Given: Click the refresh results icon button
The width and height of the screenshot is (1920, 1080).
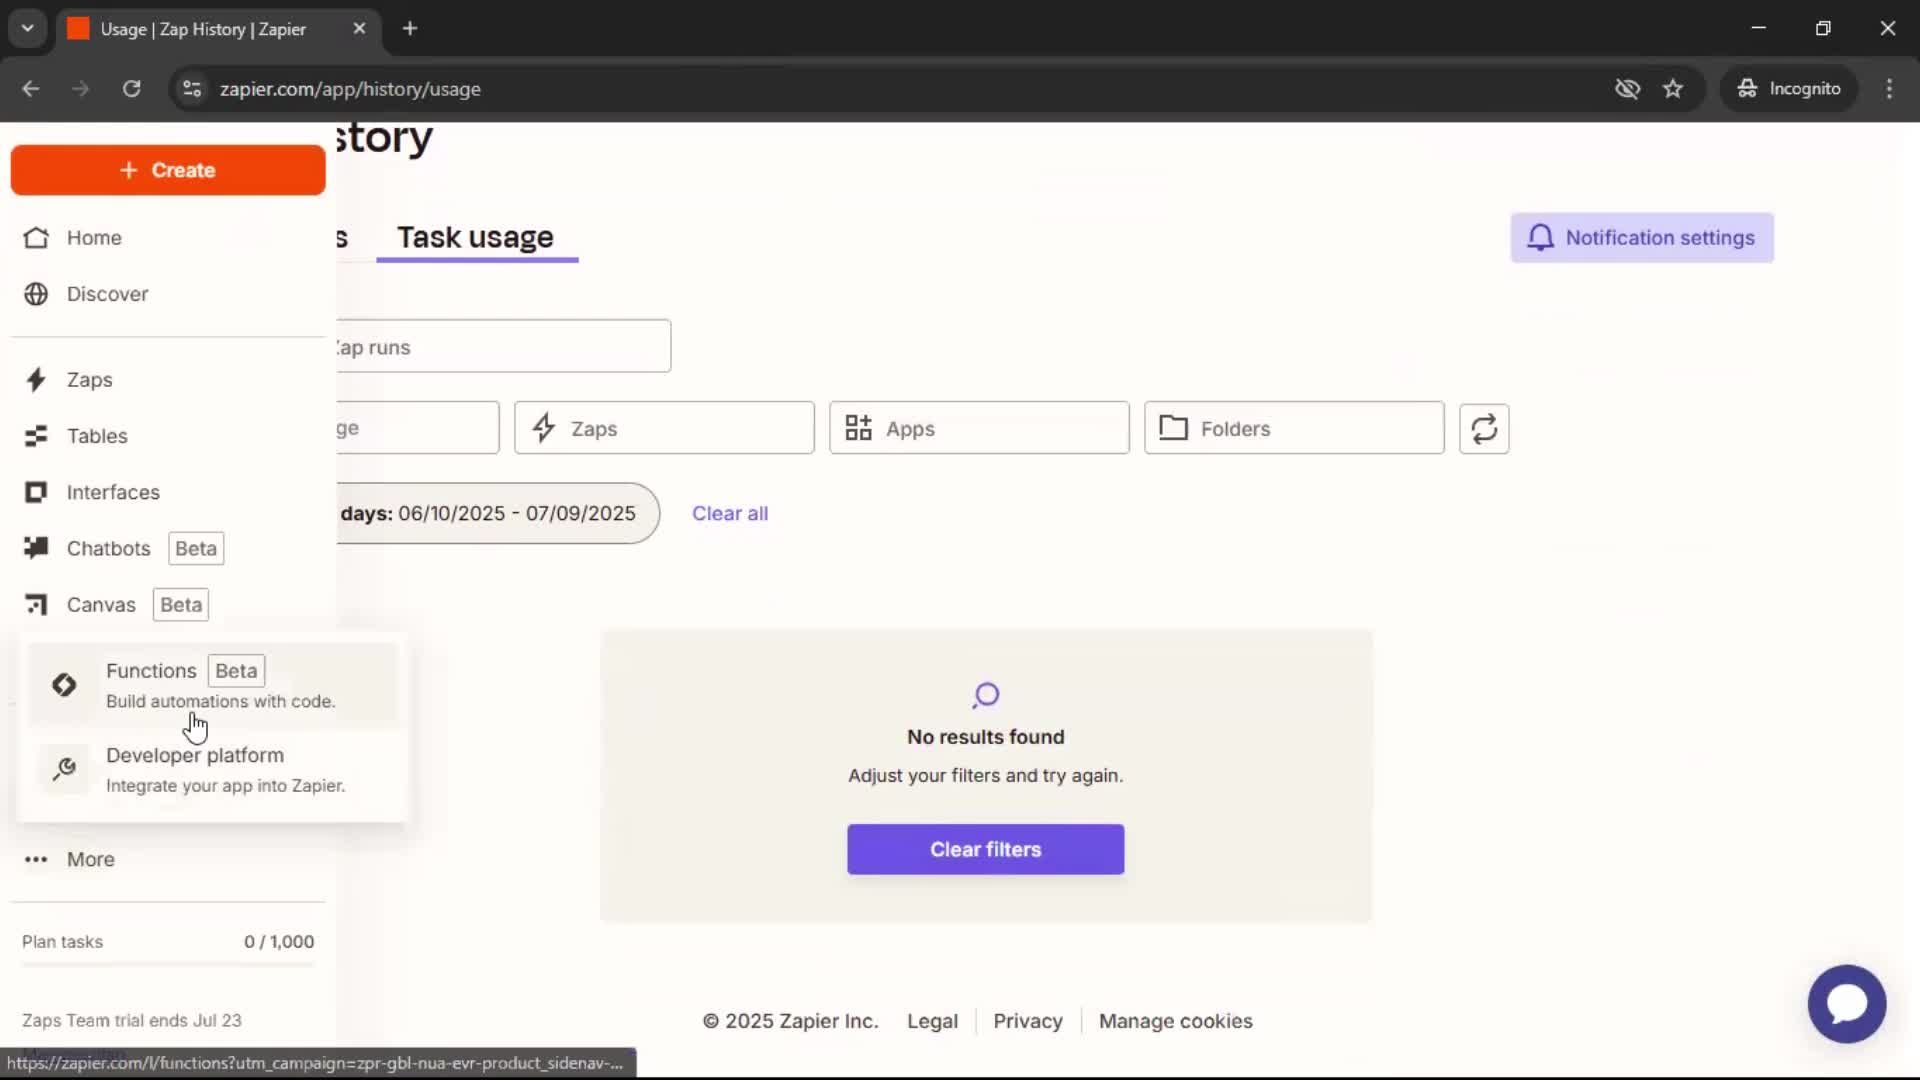Looking at the screenshot, I should click(x=1484, y=429).
